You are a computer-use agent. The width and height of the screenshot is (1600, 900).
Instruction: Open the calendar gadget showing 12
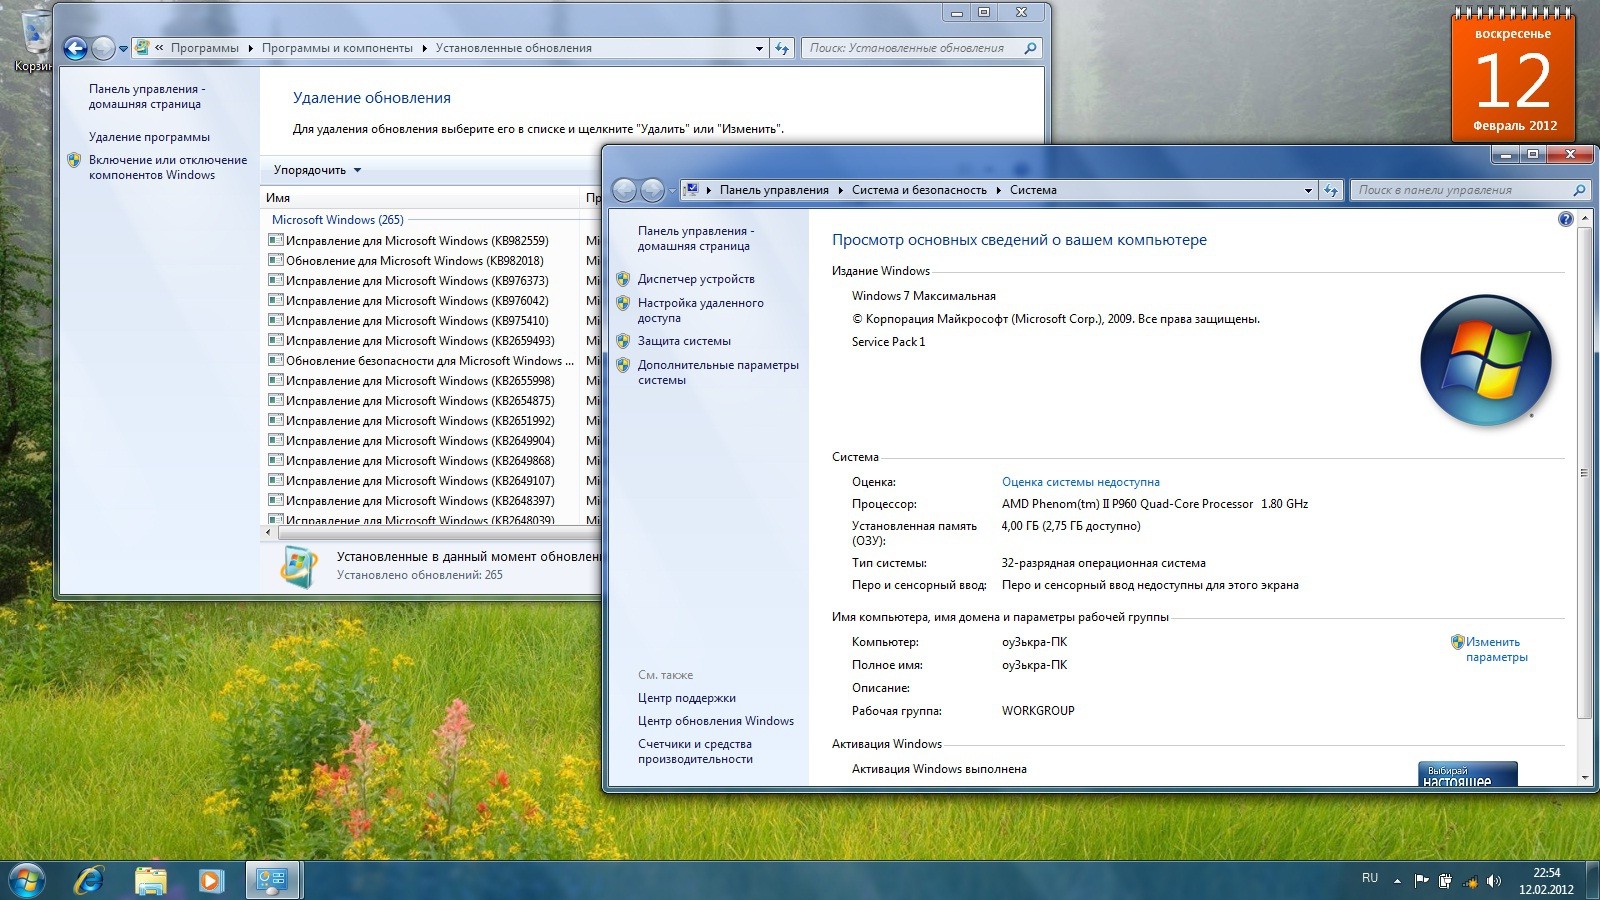(1514, 75)
